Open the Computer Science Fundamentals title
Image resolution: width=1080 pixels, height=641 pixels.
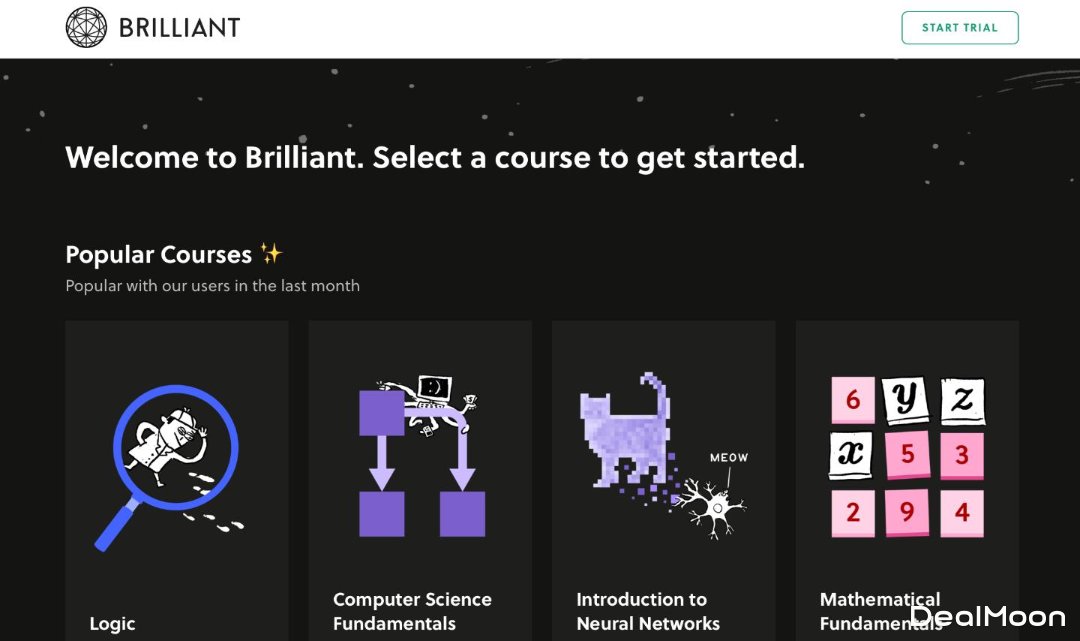(x=412, y=611)
